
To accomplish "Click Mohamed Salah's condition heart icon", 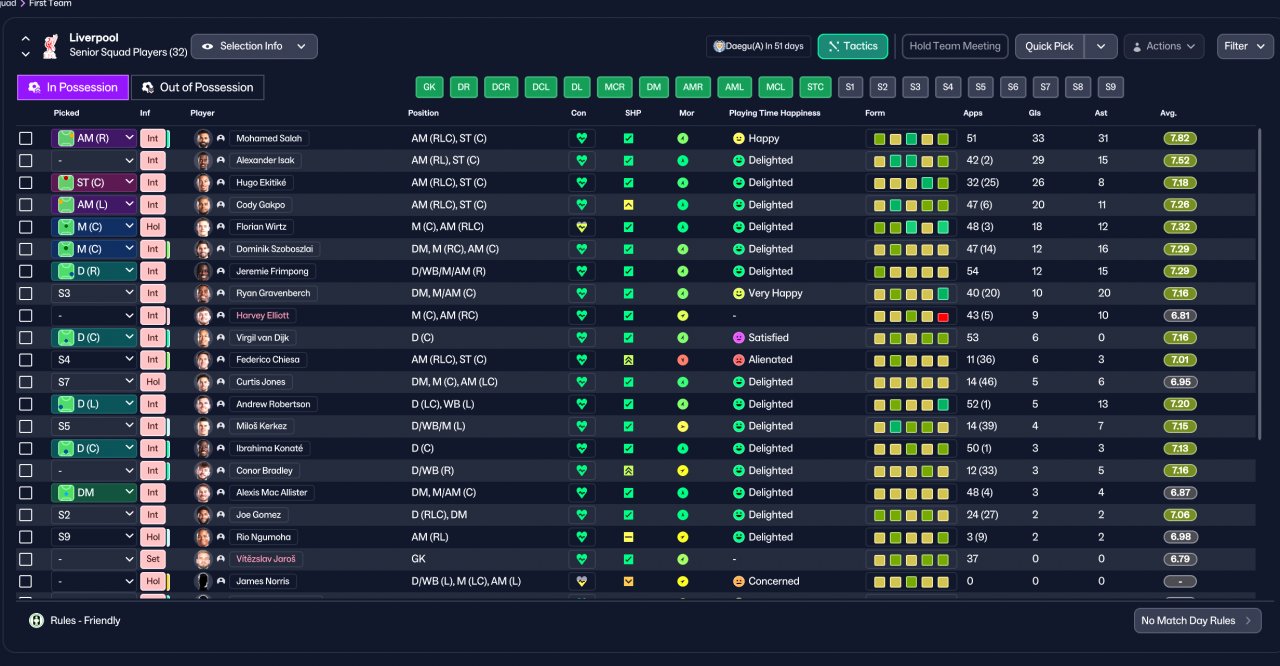I will [x=582, y=138].
